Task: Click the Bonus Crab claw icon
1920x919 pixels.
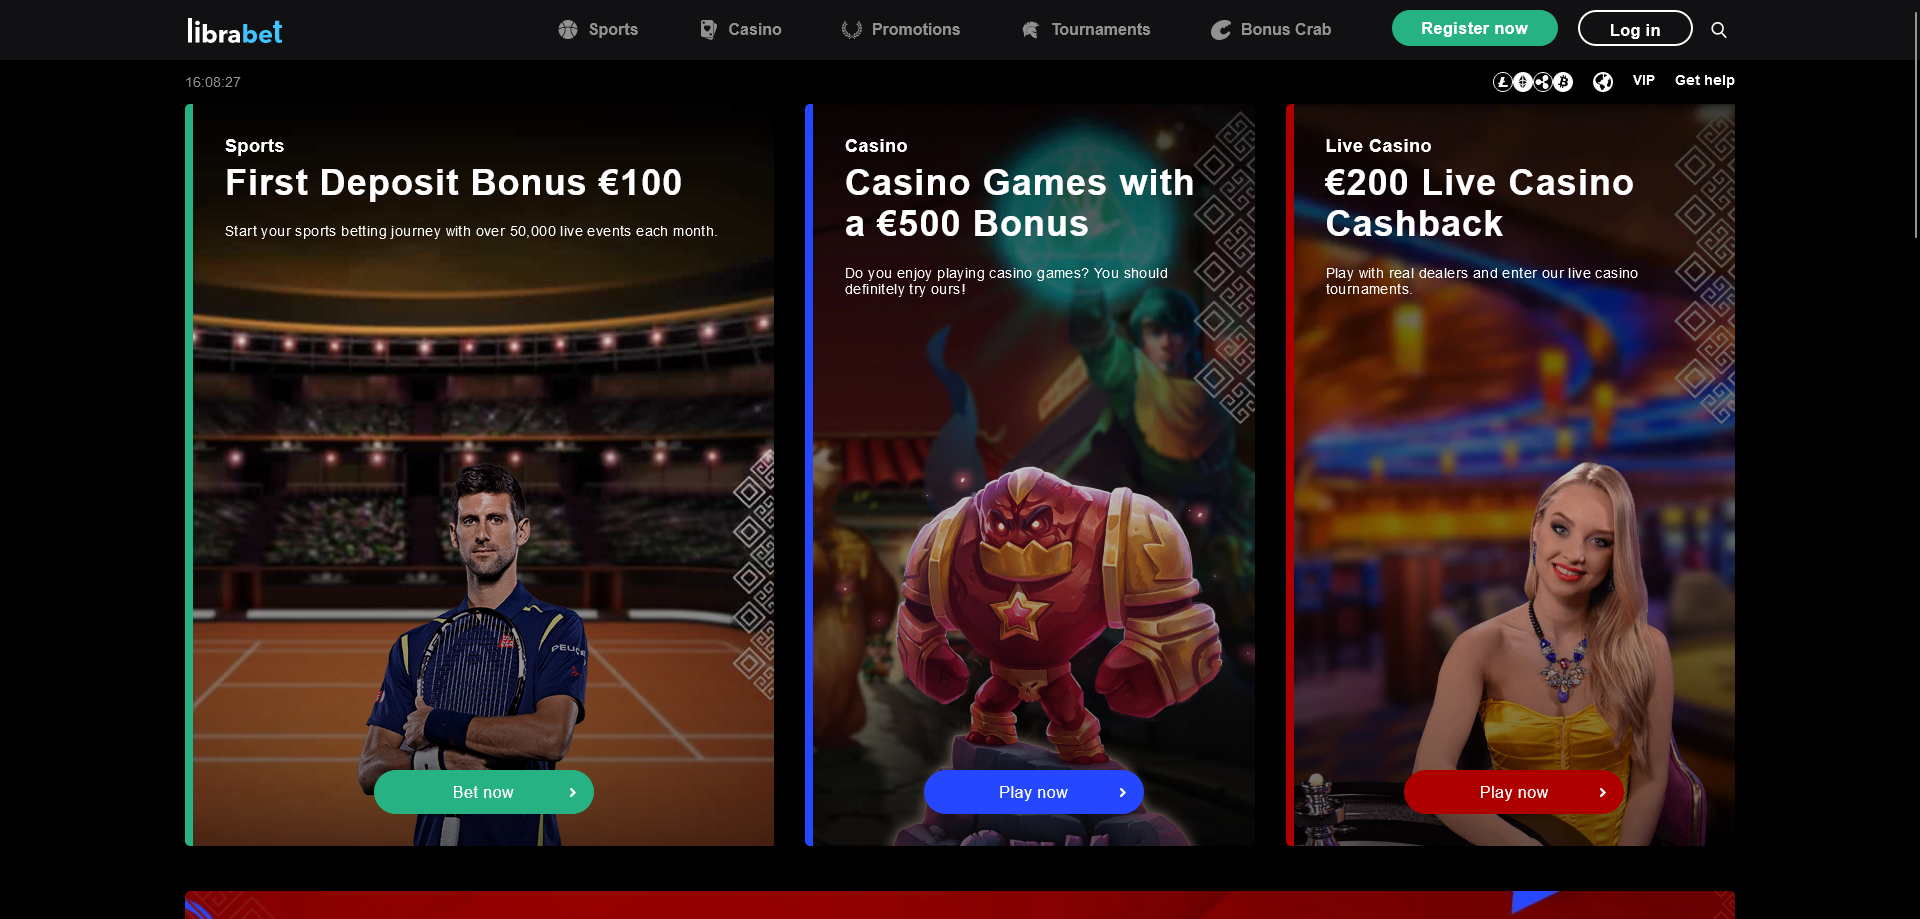Action: [x=1221, y=30]
